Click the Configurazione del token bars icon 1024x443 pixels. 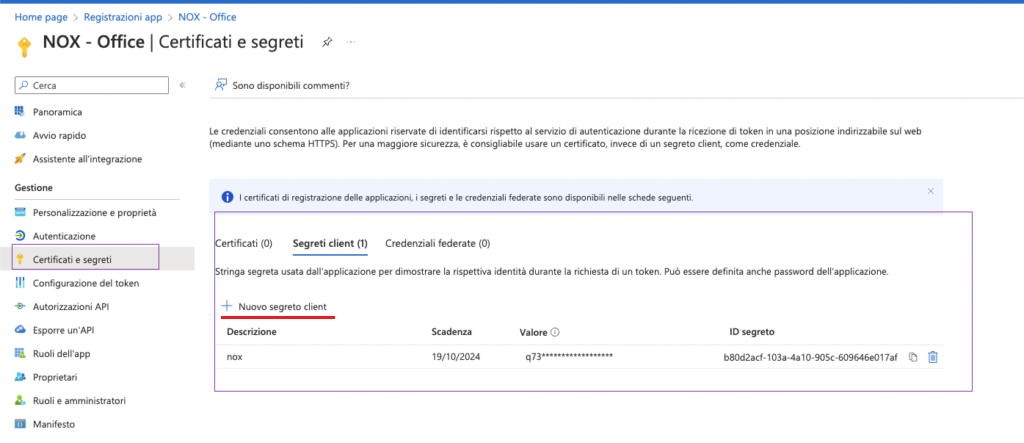click(x=20, y=283)
